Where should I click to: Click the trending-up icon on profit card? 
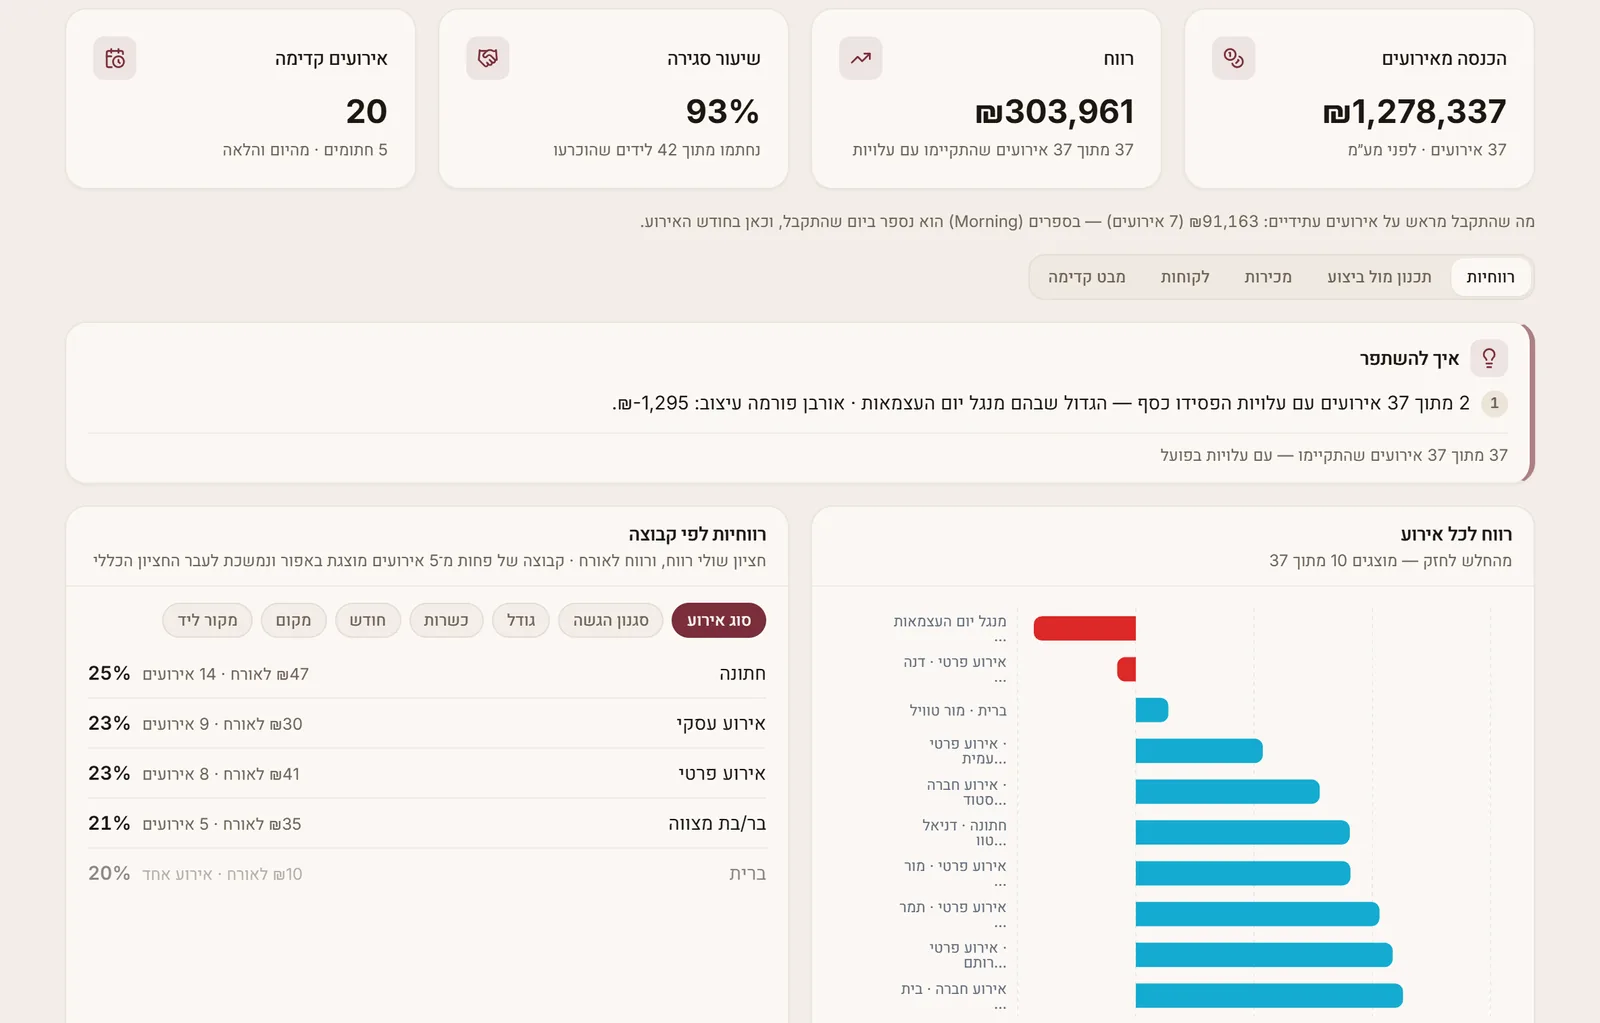tap(860, 59)
